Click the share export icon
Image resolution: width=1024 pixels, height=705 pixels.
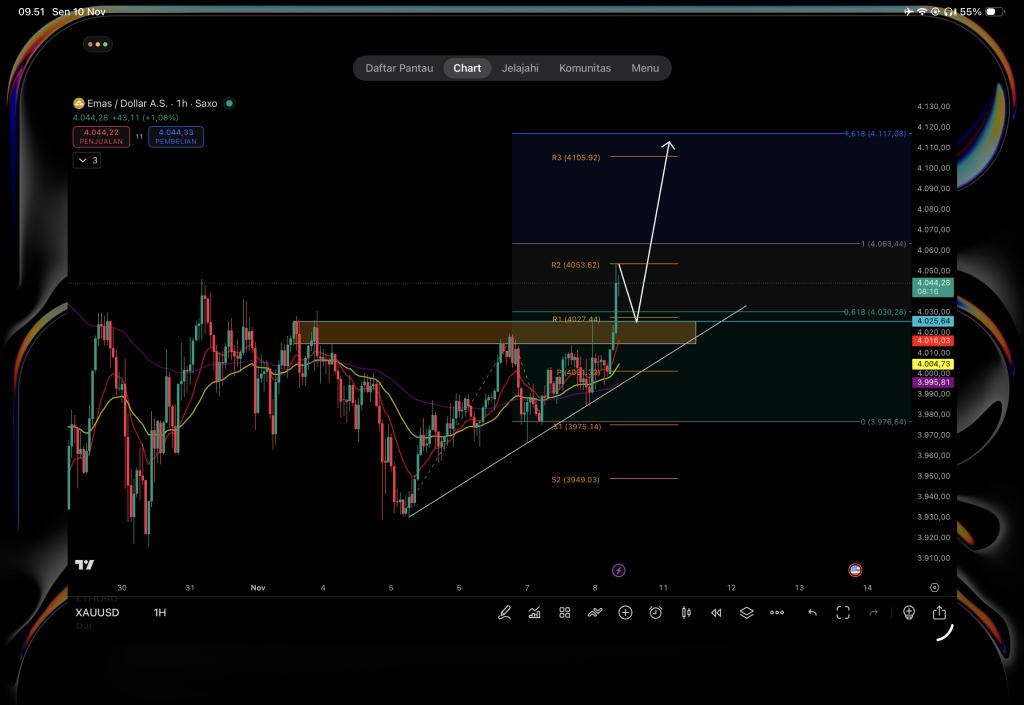(x=939, y=612)
